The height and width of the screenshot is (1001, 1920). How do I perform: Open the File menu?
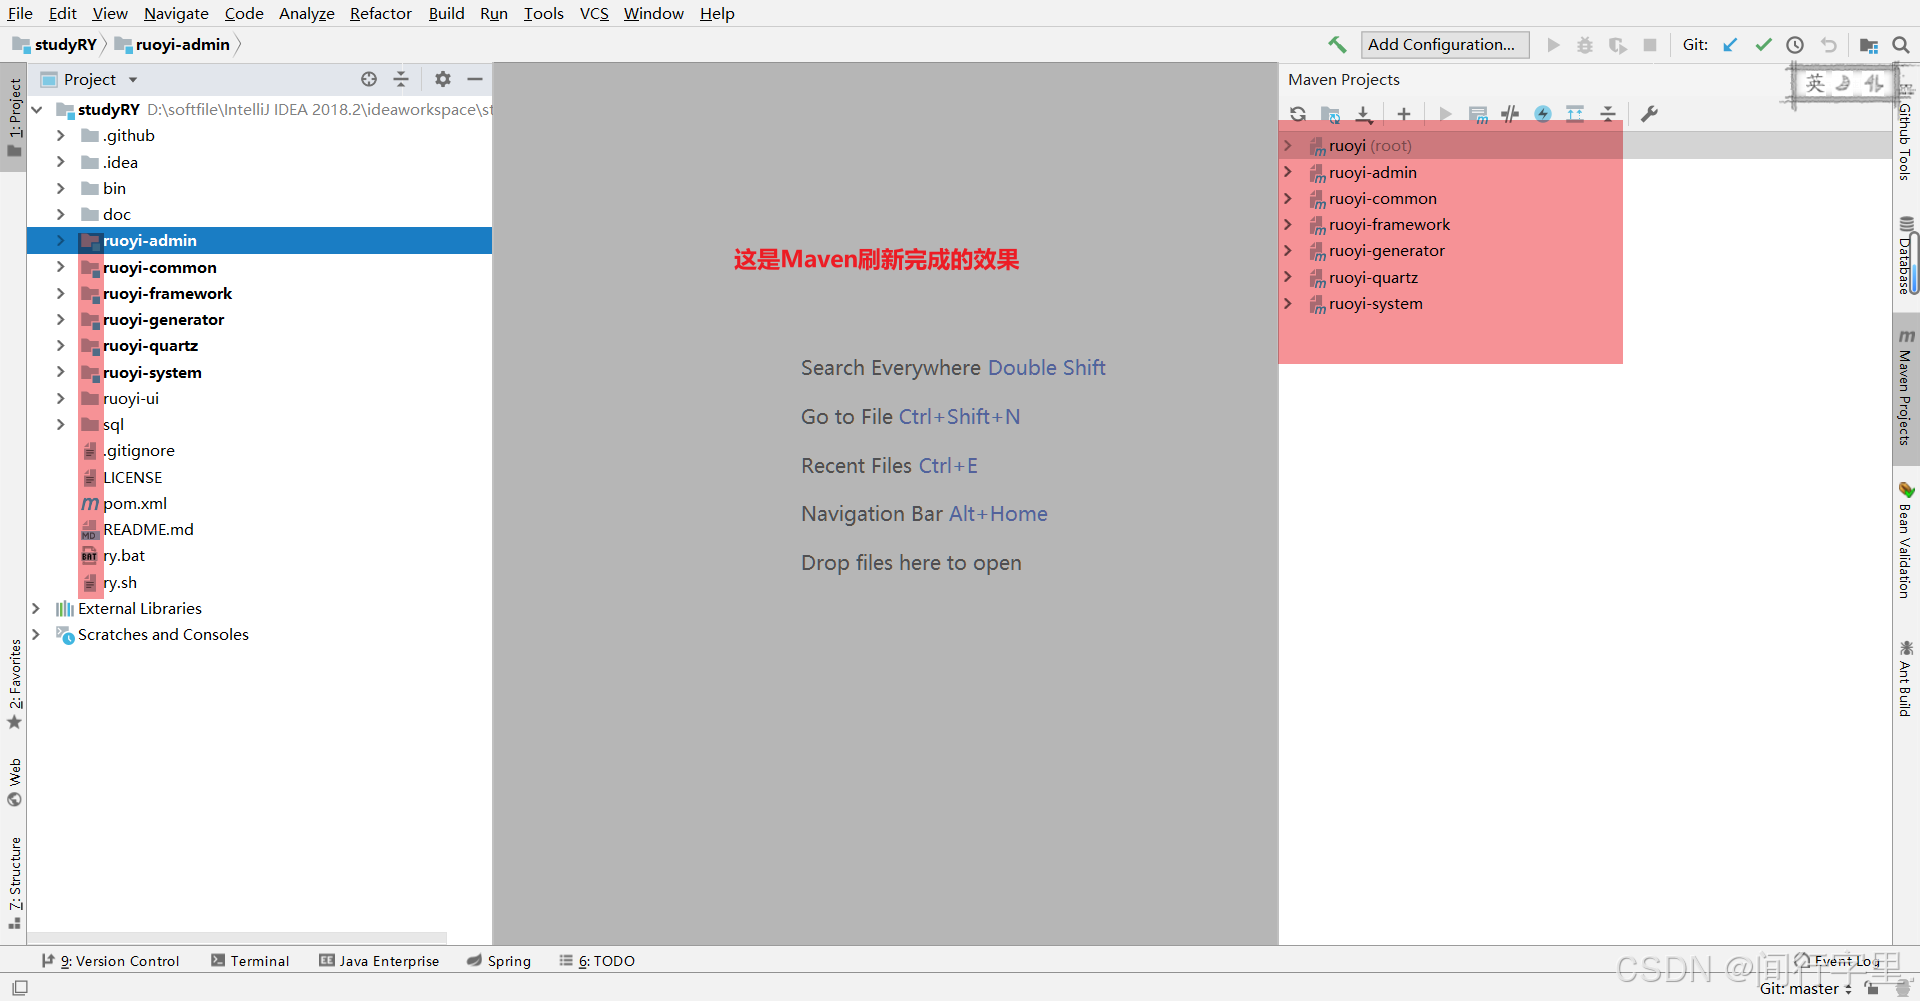(x=20, y=13)
